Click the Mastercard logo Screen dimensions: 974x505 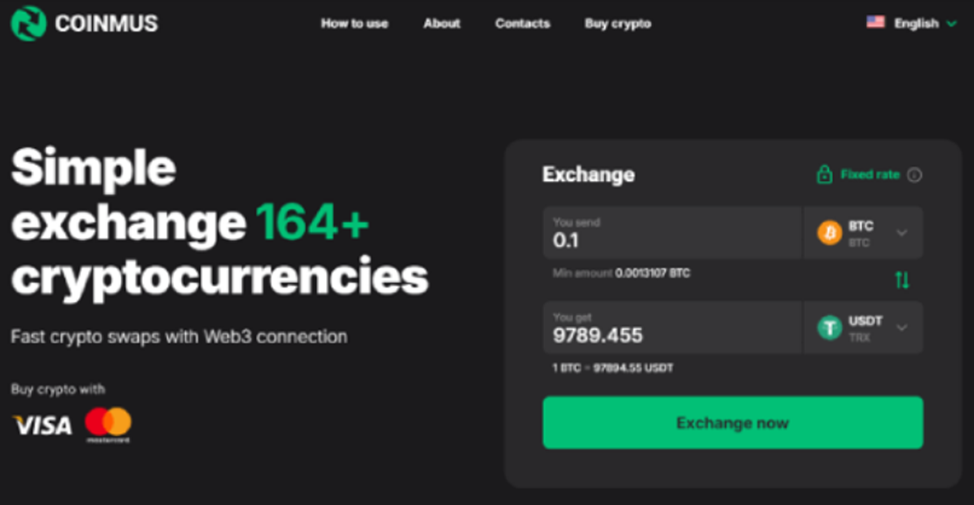(108, 424)
